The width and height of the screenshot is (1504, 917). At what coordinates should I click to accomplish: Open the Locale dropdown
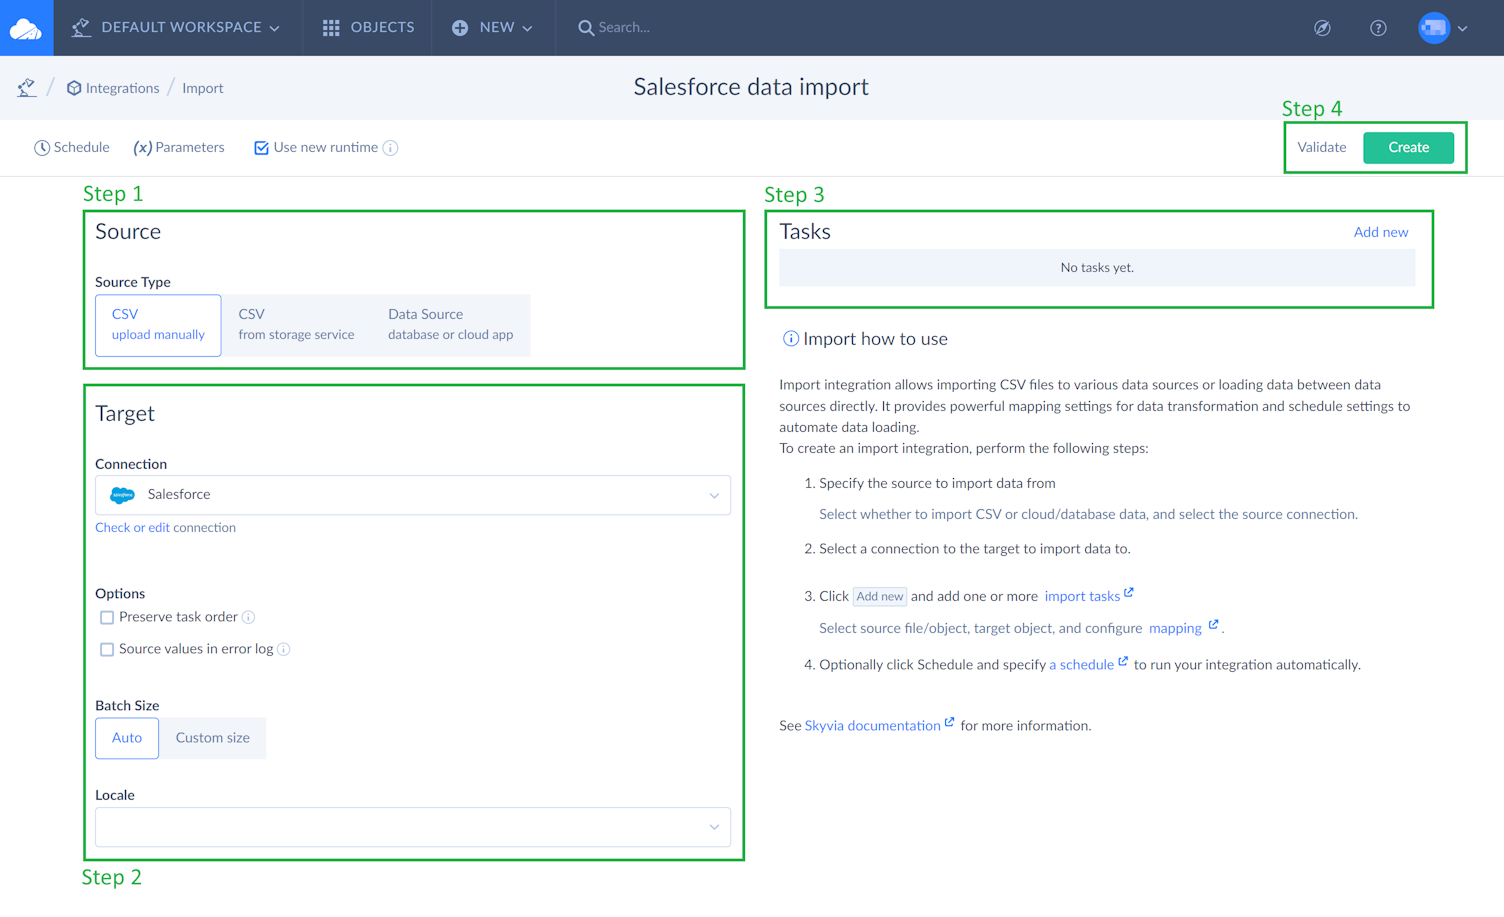[x=413, y=827]
